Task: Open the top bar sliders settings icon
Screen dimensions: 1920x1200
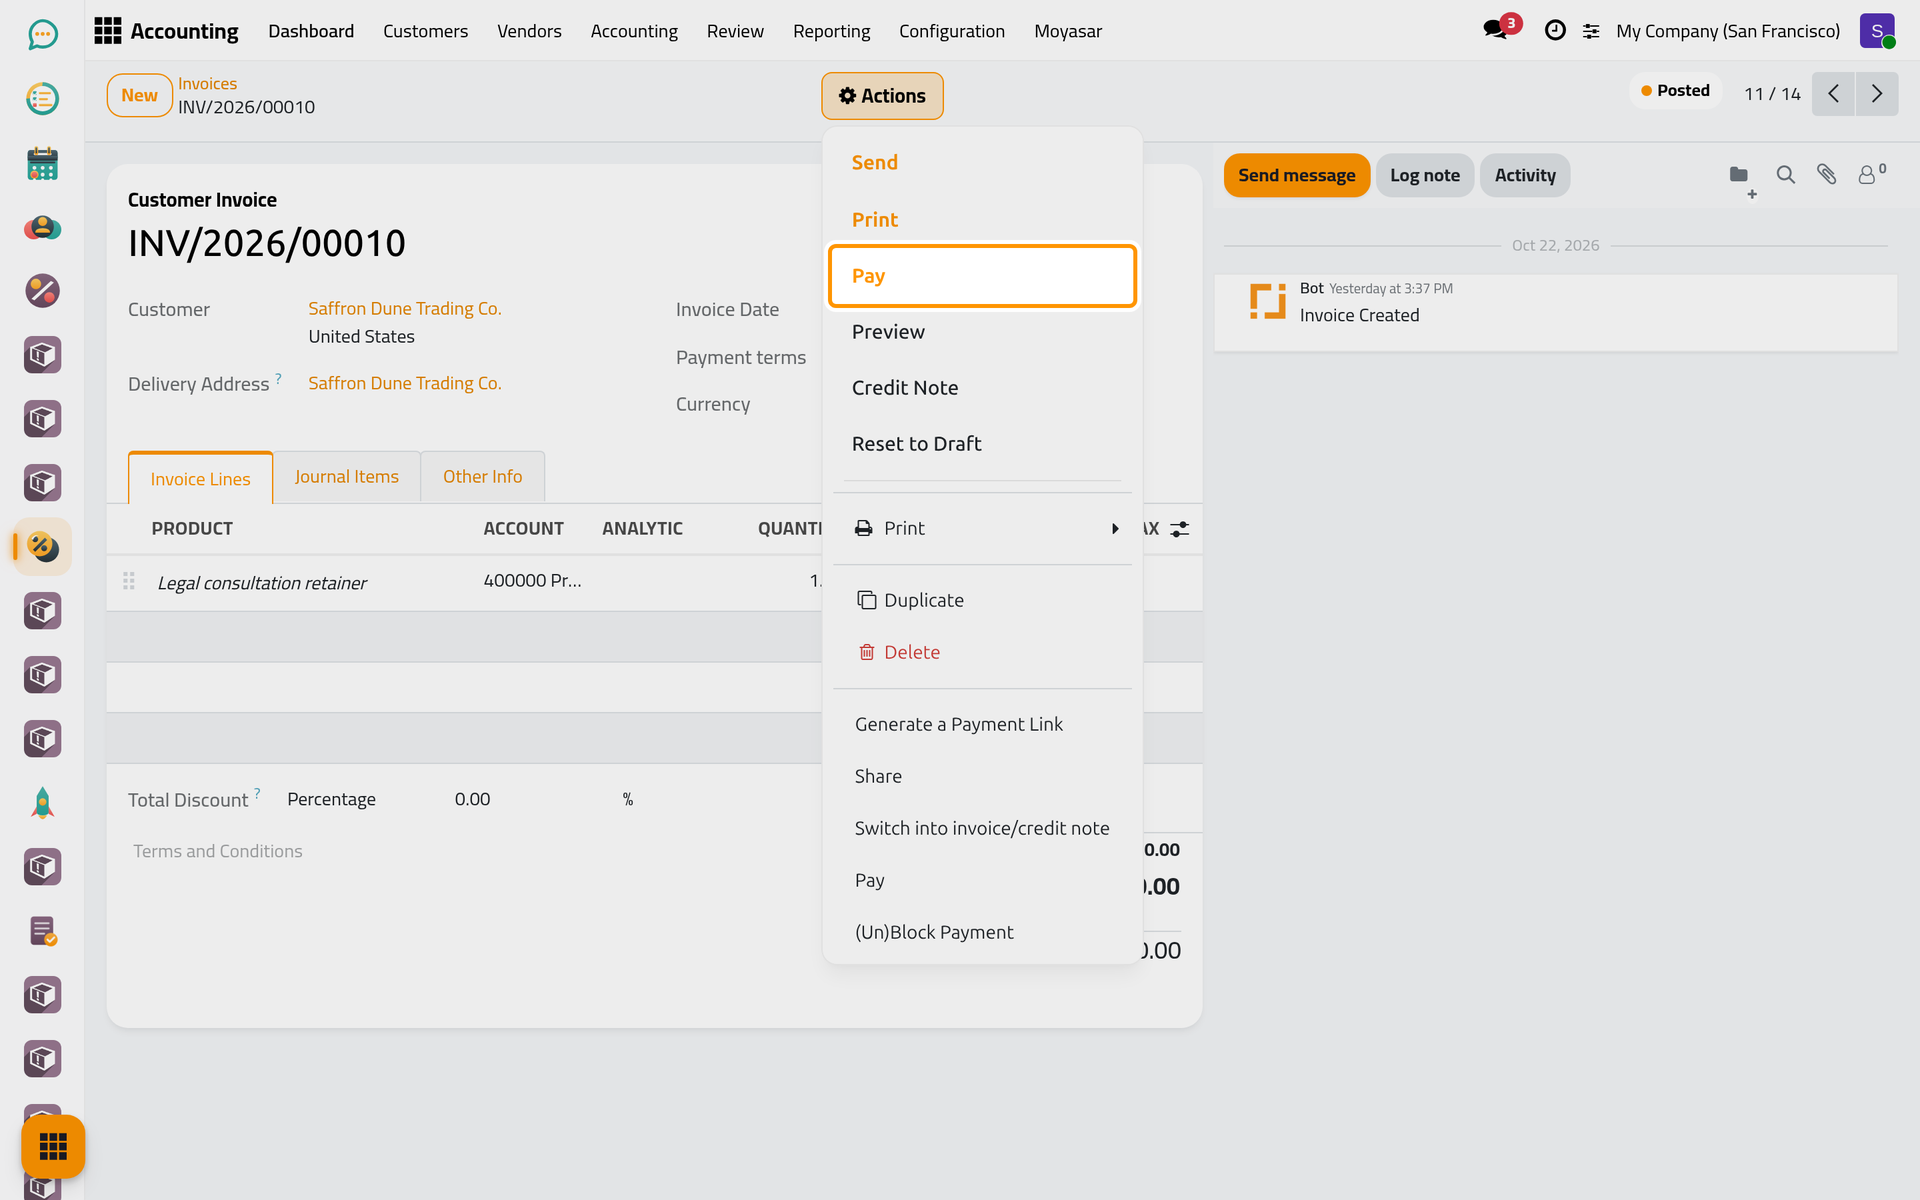Action: pyautogui.click(x=1591, y=32)
